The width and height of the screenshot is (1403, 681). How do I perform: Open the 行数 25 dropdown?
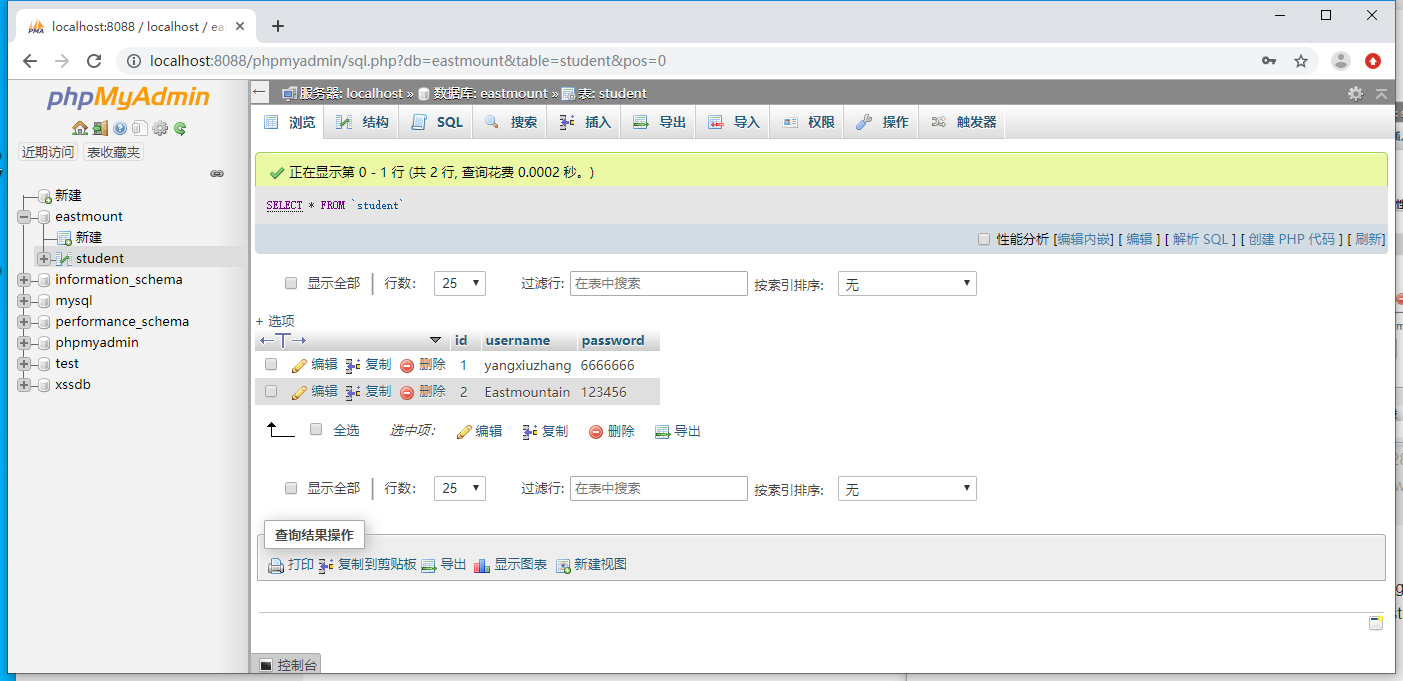coord(459,283)
